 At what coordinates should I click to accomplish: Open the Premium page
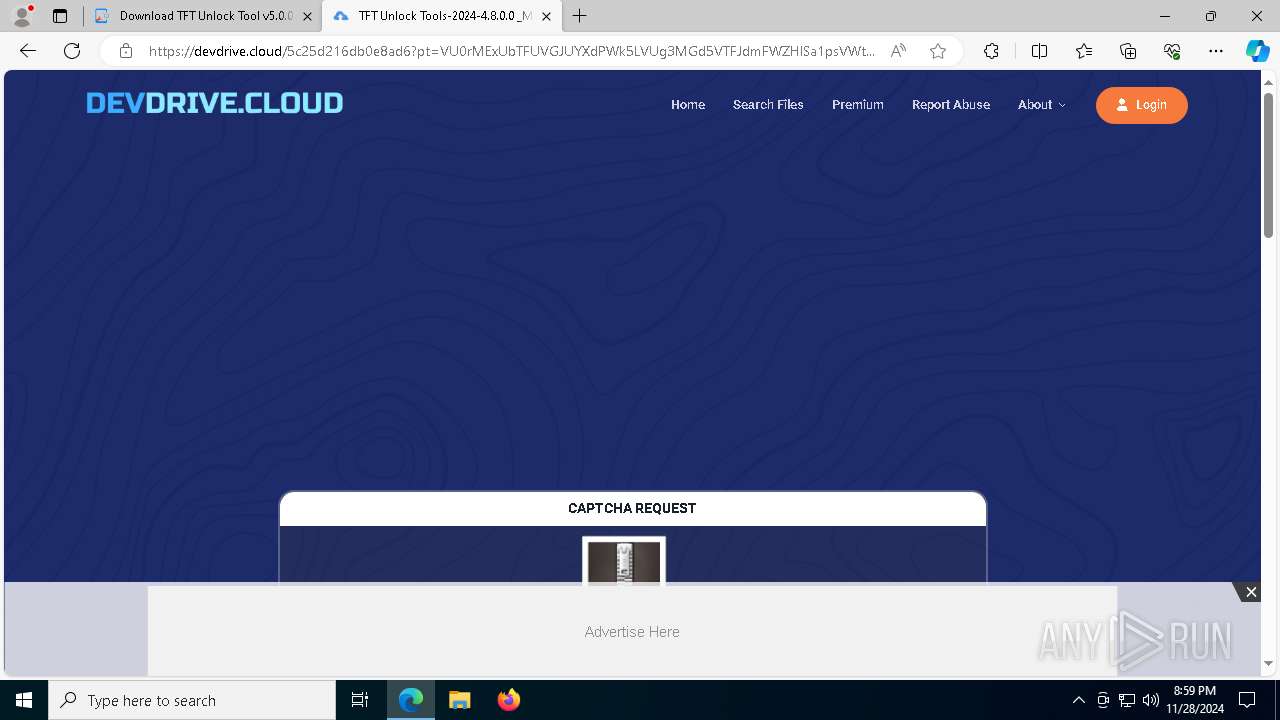coord(858,105)
